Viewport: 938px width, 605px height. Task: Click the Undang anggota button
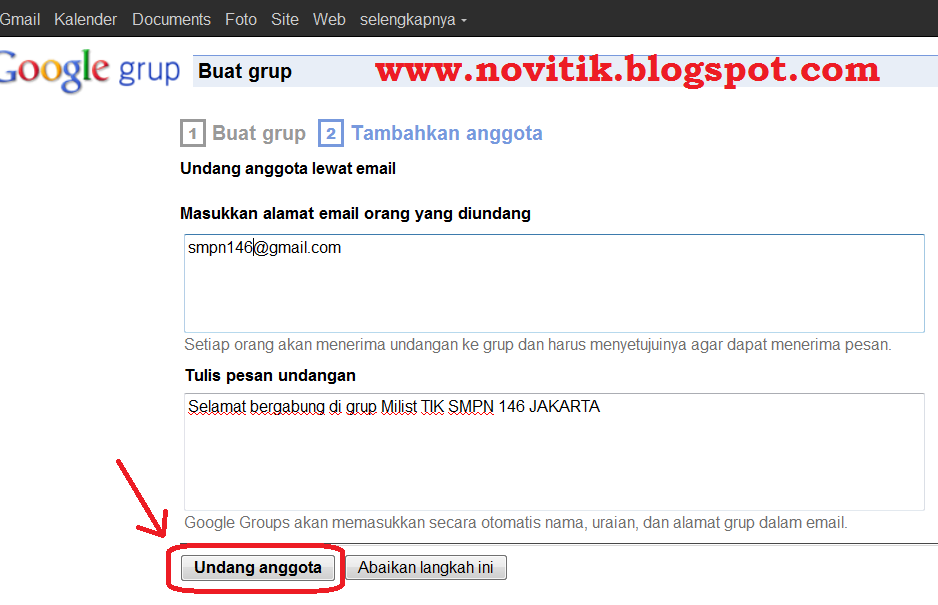coord(258,567)
